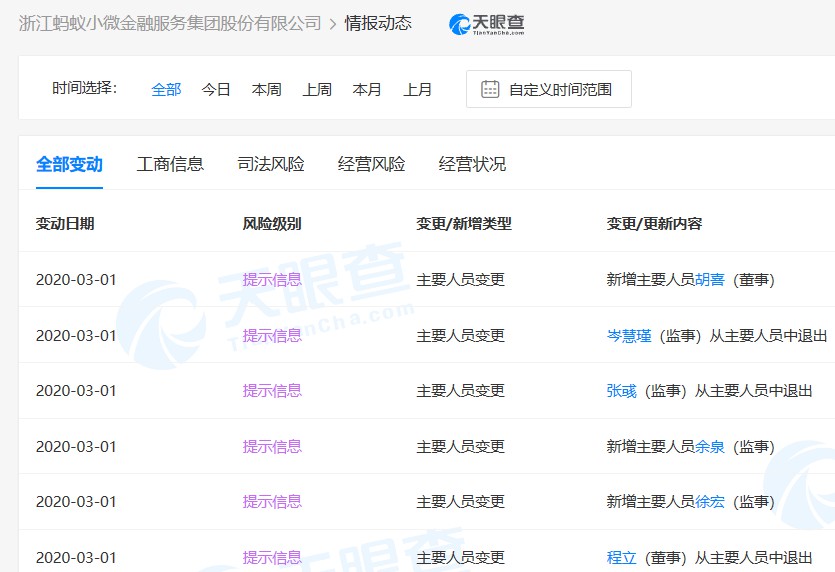Click 主要人员变更 in the 胡喜 row
835x572 pixels.
pos(460,280)
